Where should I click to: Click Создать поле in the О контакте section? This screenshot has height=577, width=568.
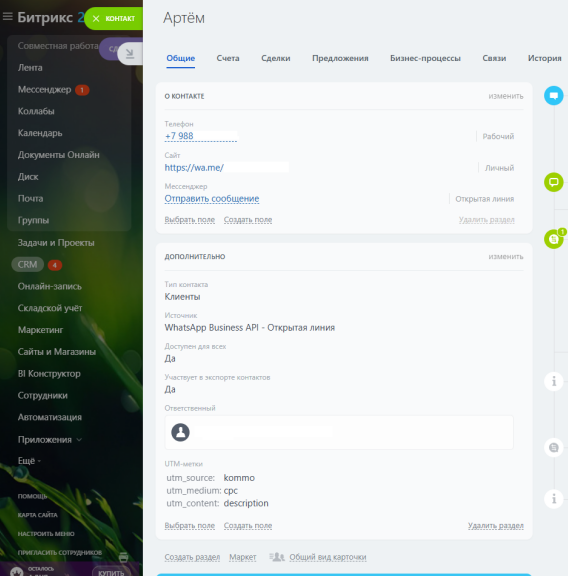pyautogui.click(x=248, y=220)
